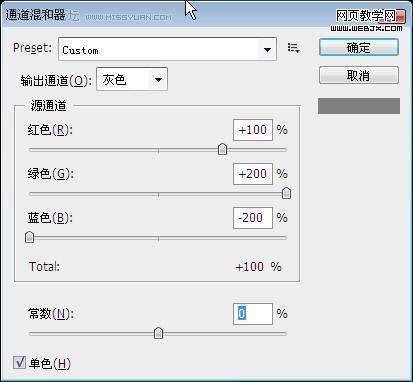Click the 蓝色(B) value field -200
Viewport: 413px width, 382px height.
click(253, 218)
